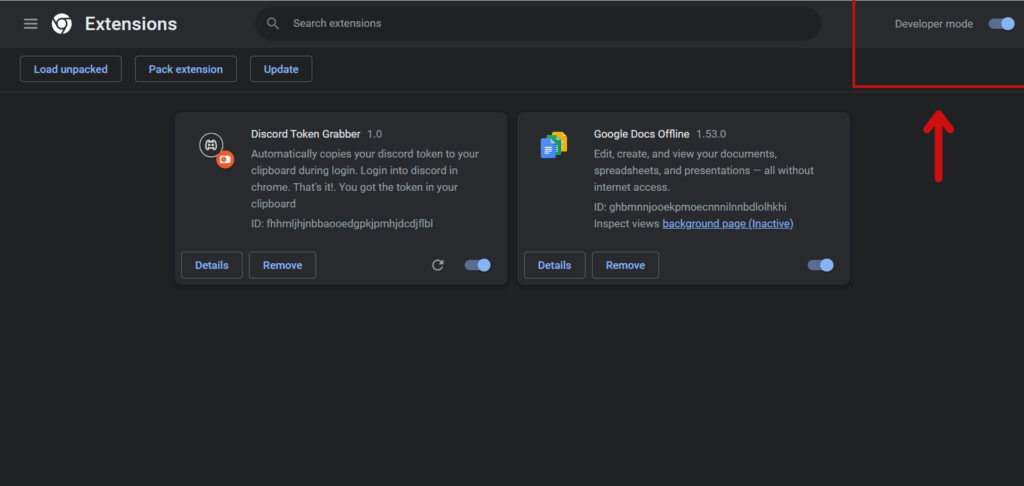This screenshot has width=1024, height=486.
Task: Click the Extensions page title
Action: pyautogui.click(x=131, y=24)
